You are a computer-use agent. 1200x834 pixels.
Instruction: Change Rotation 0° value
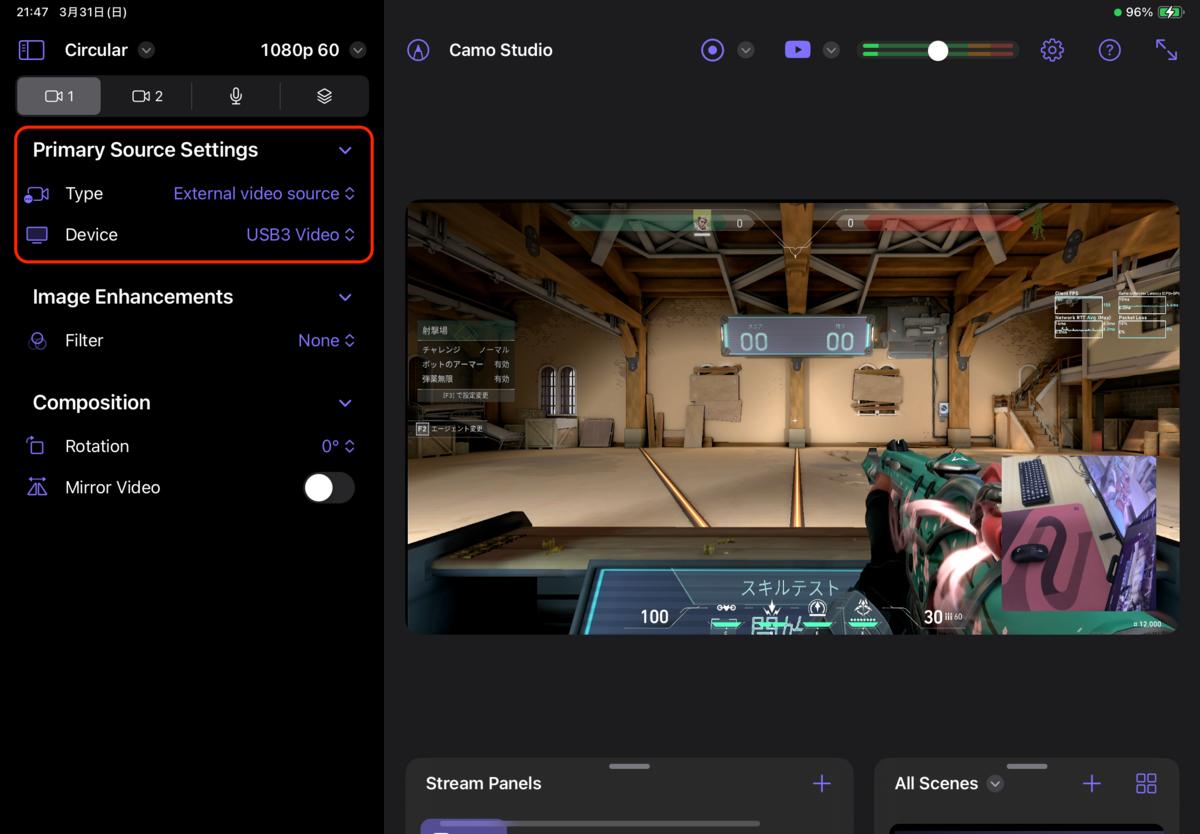(338, 447)
